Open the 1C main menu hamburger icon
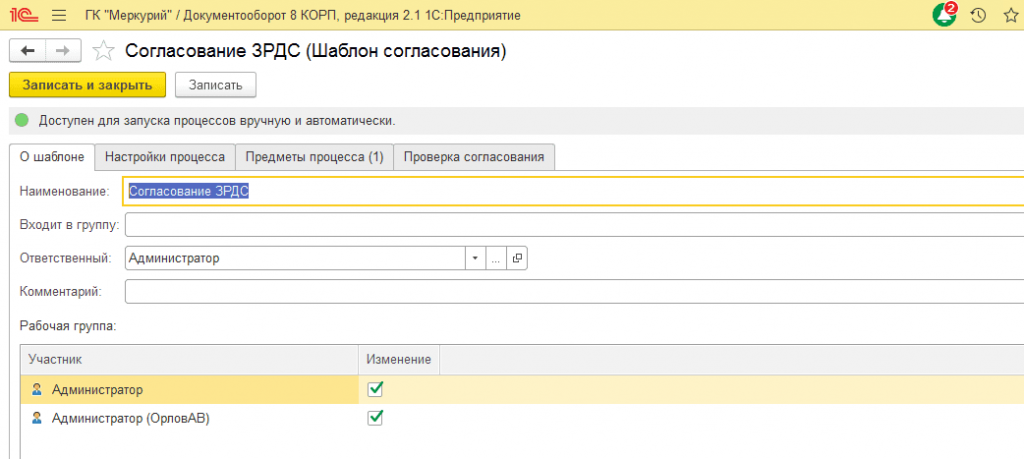1024x459 pixels. tap(59, 15)
